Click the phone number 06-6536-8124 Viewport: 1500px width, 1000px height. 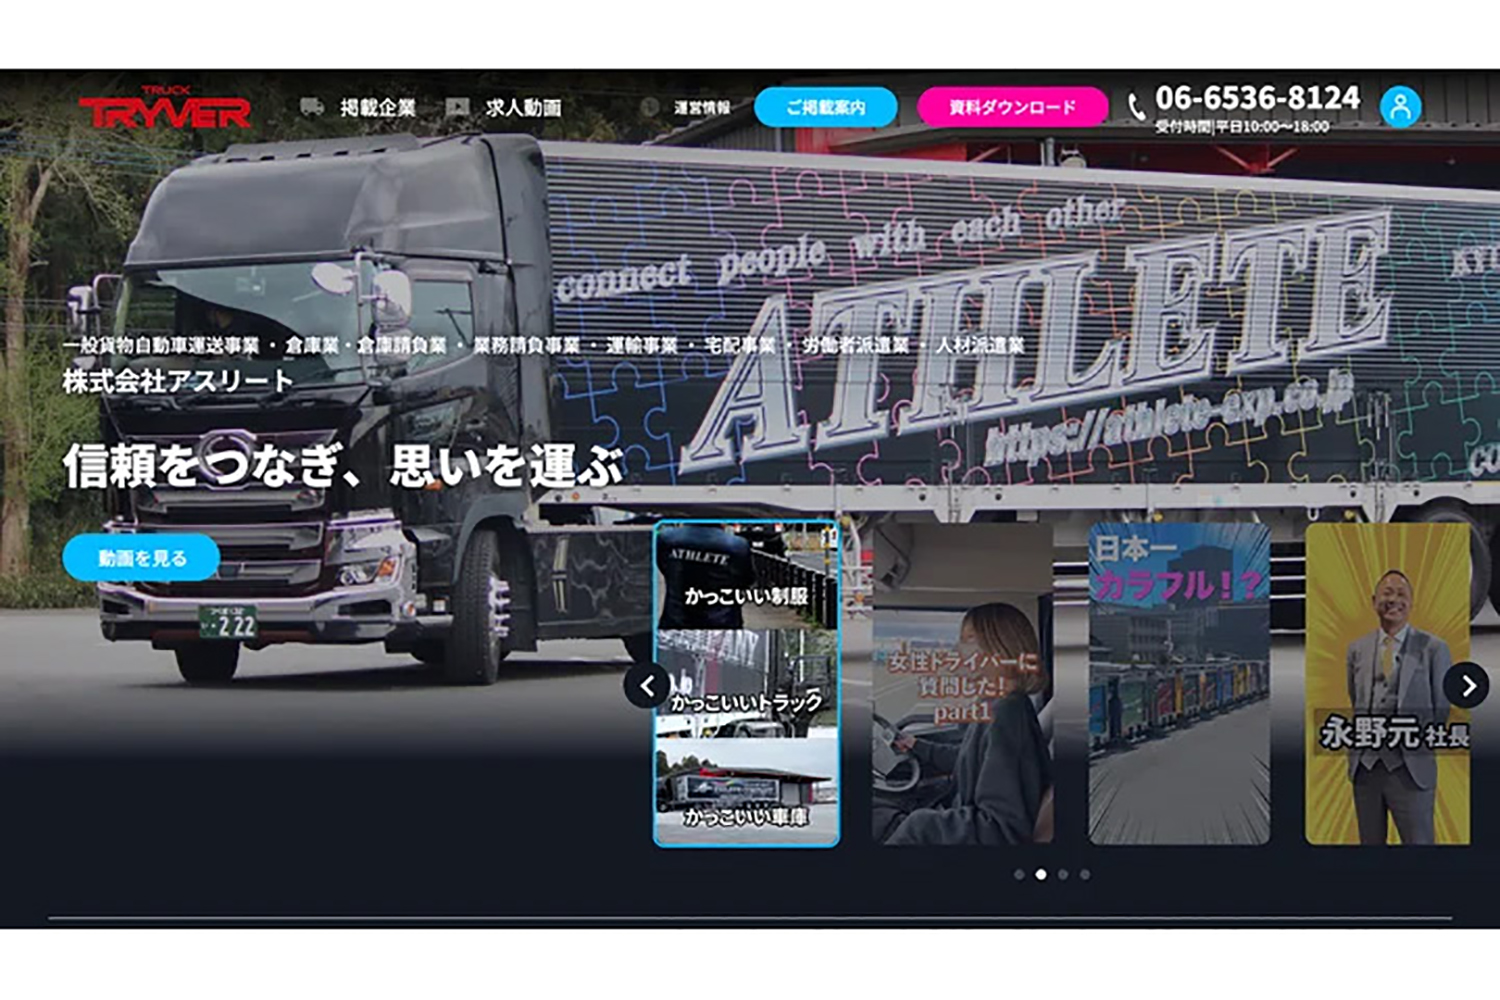(1257, 98)
